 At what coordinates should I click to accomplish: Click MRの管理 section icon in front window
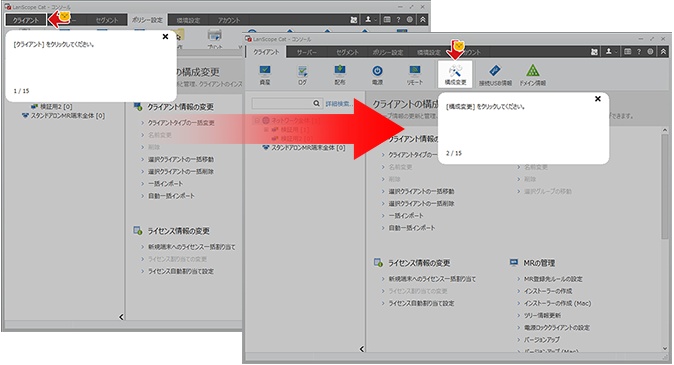tap(514, 262)
